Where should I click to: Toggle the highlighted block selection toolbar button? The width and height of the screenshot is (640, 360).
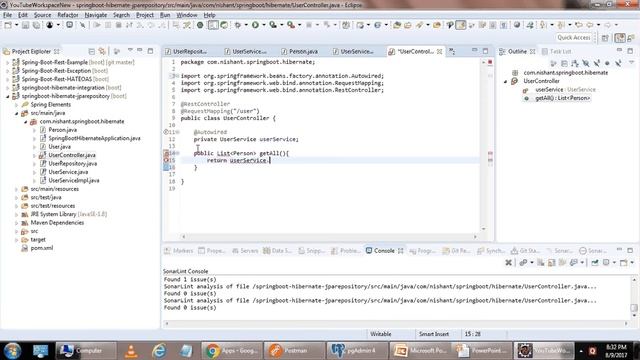click(213, 25)
